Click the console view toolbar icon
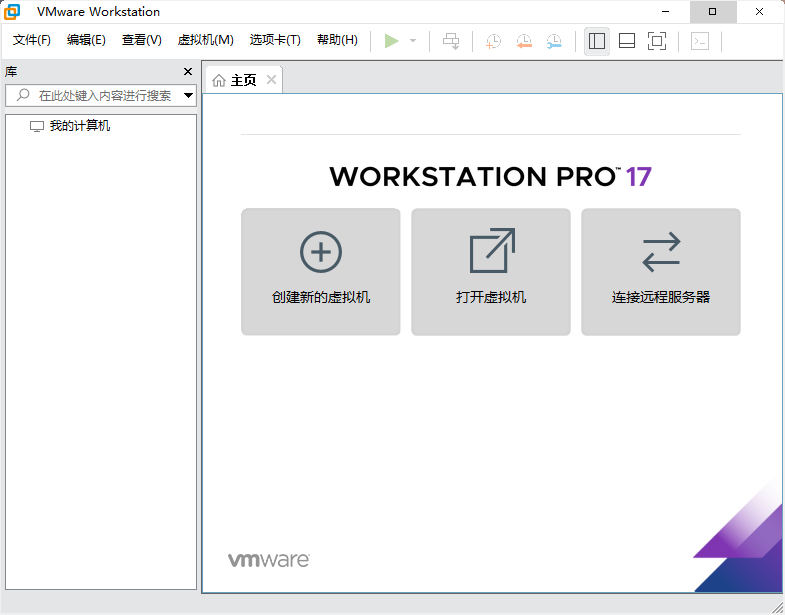This screenshot has height=615, width=785. click(x=700, y=41)
